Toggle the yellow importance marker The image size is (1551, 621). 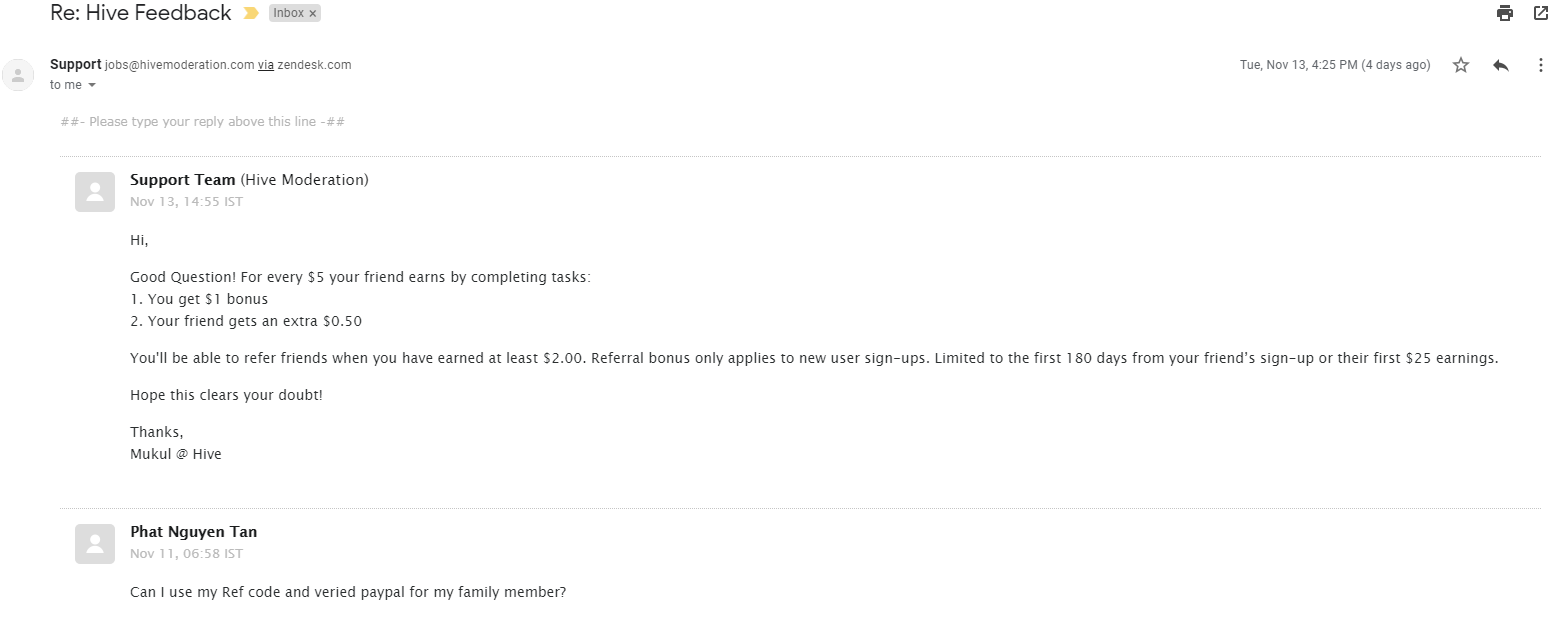tap(251, 14)
